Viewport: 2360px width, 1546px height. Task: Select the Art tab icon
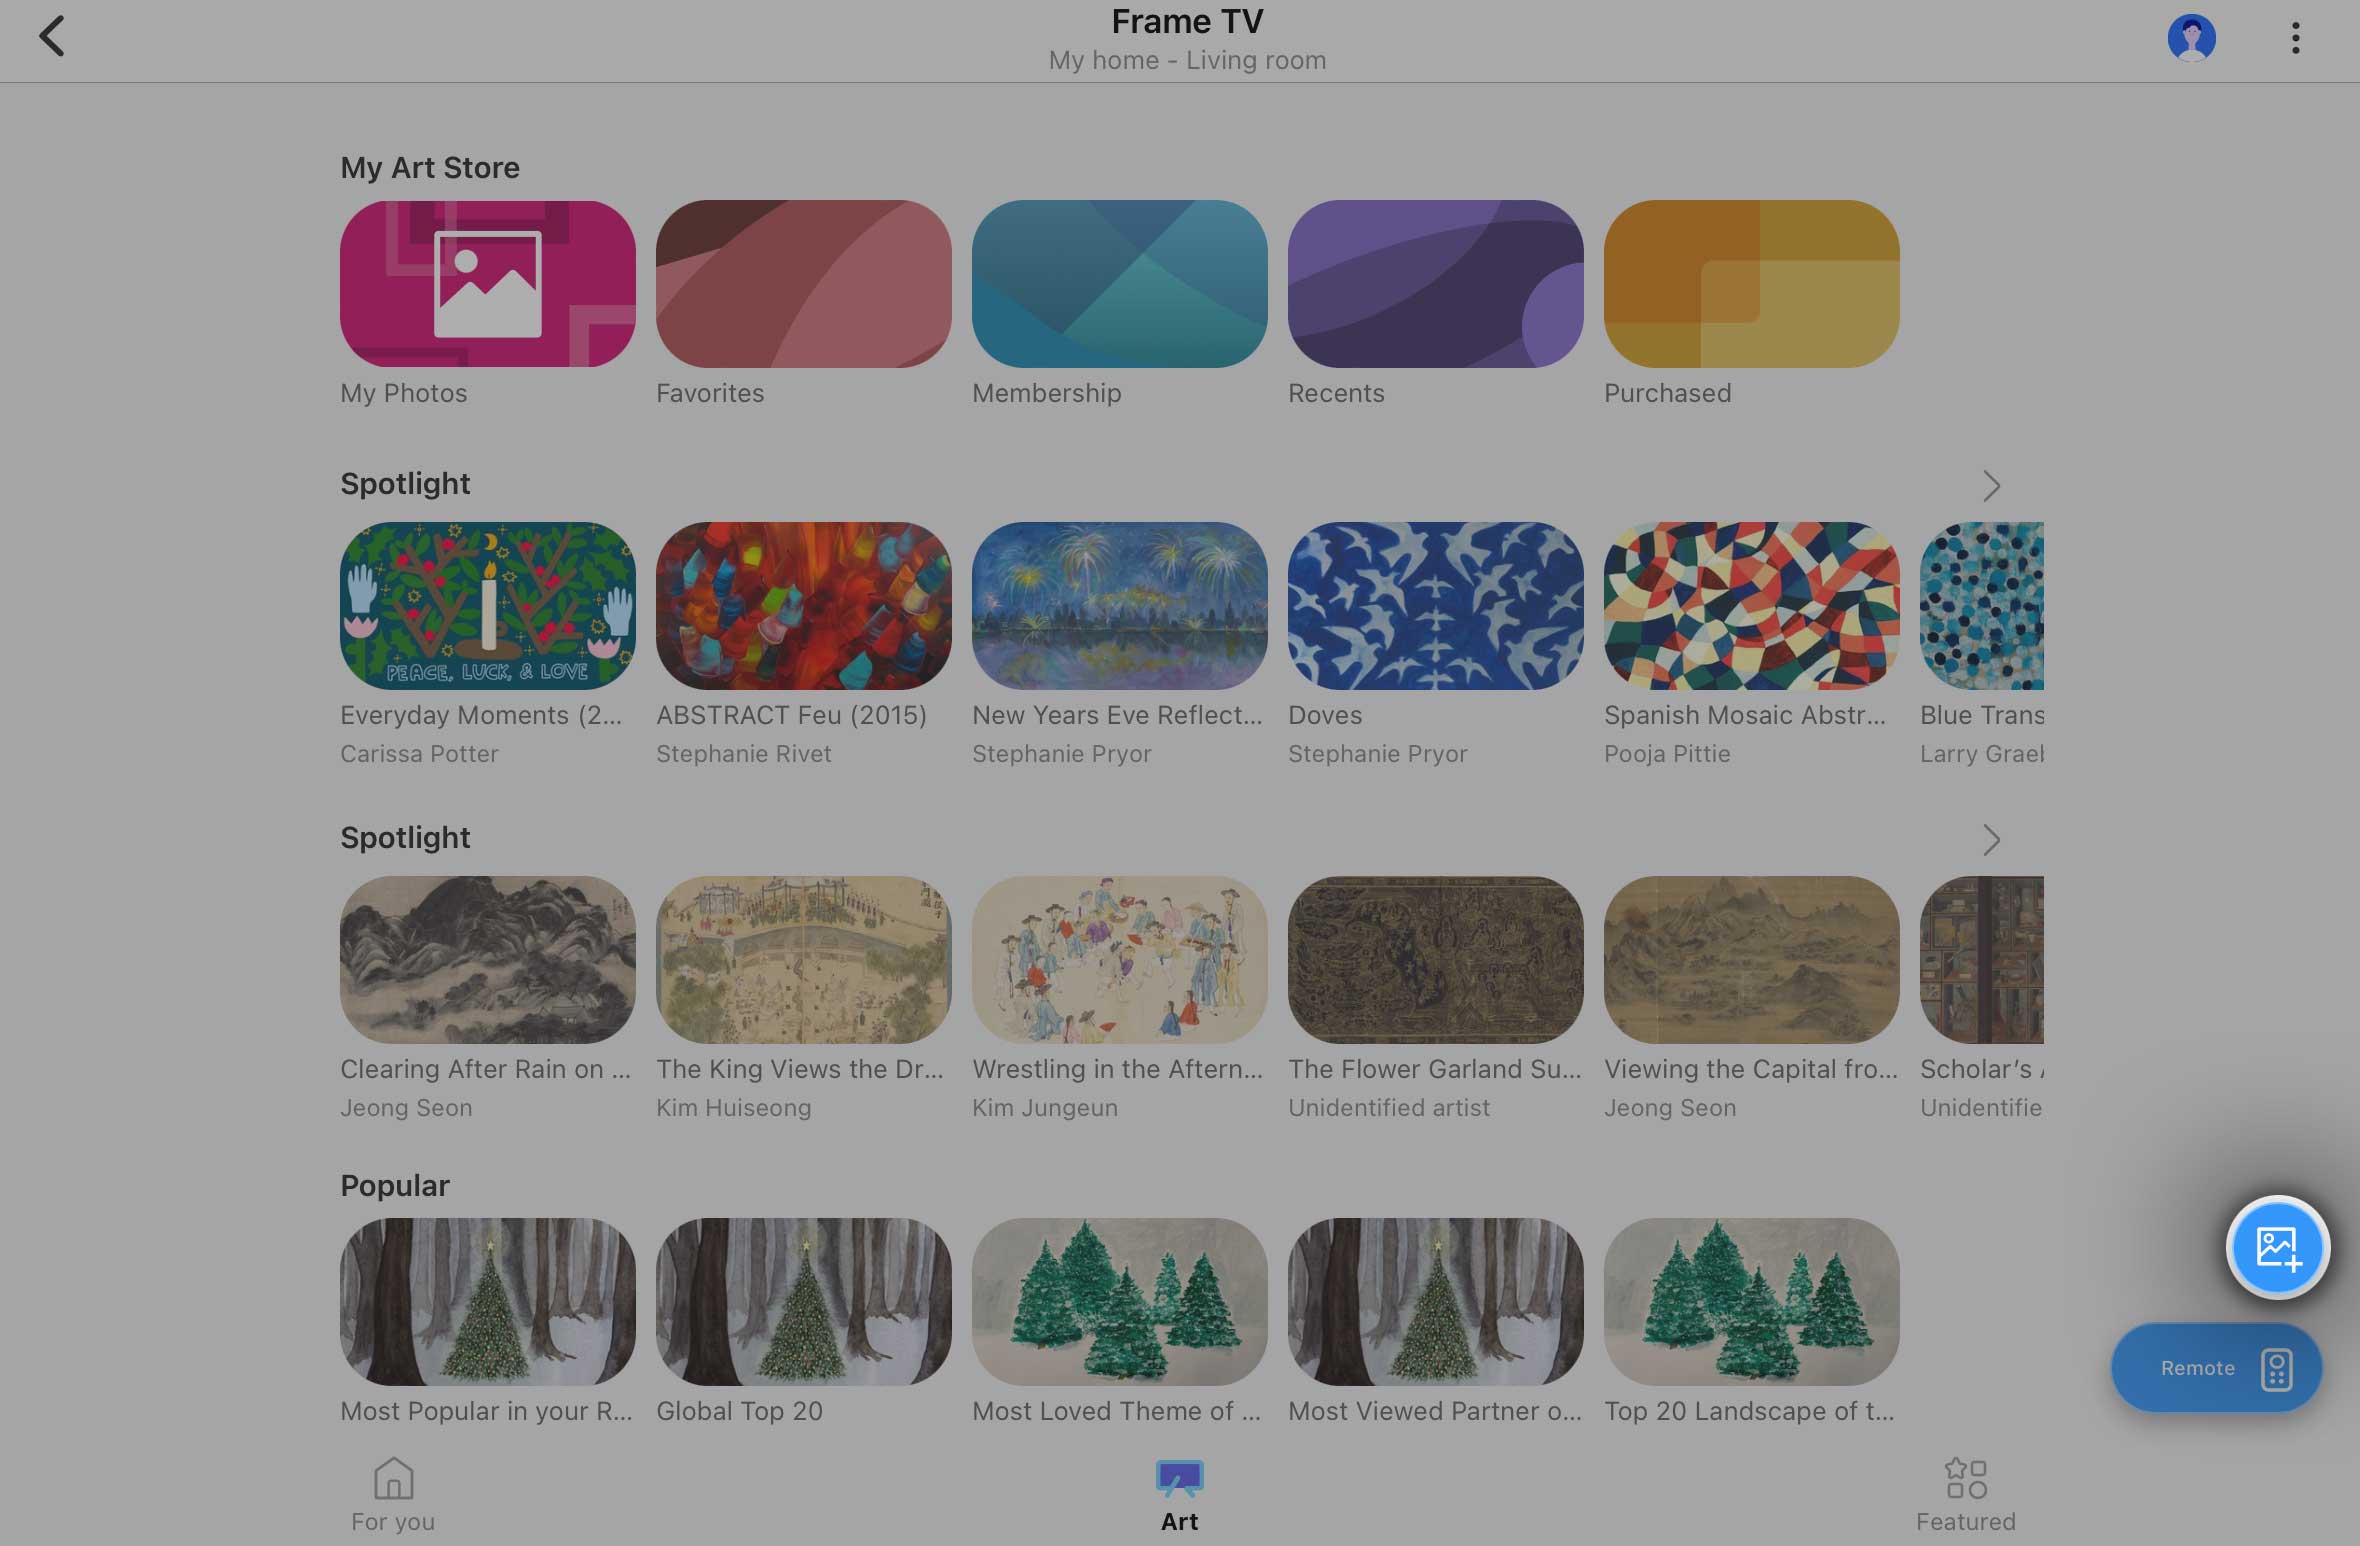[x=1179, y=1480]
